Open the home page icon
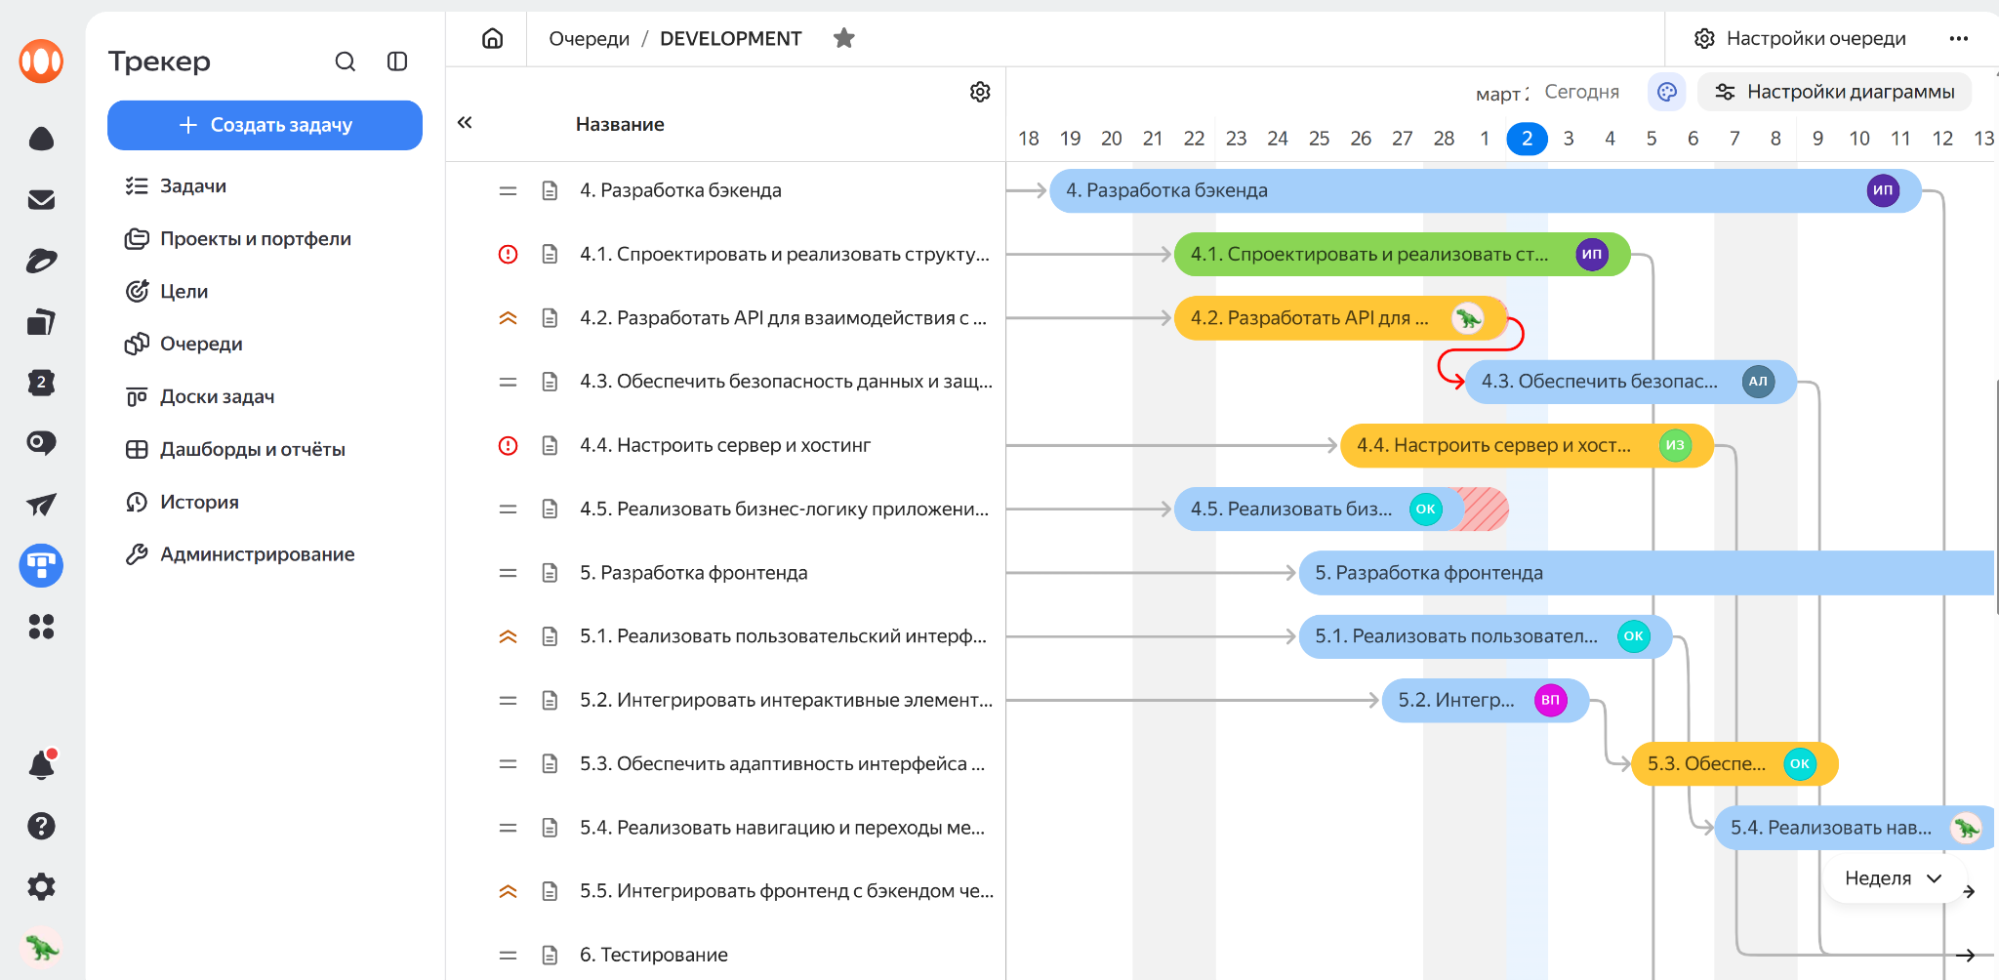 point(492,39)
